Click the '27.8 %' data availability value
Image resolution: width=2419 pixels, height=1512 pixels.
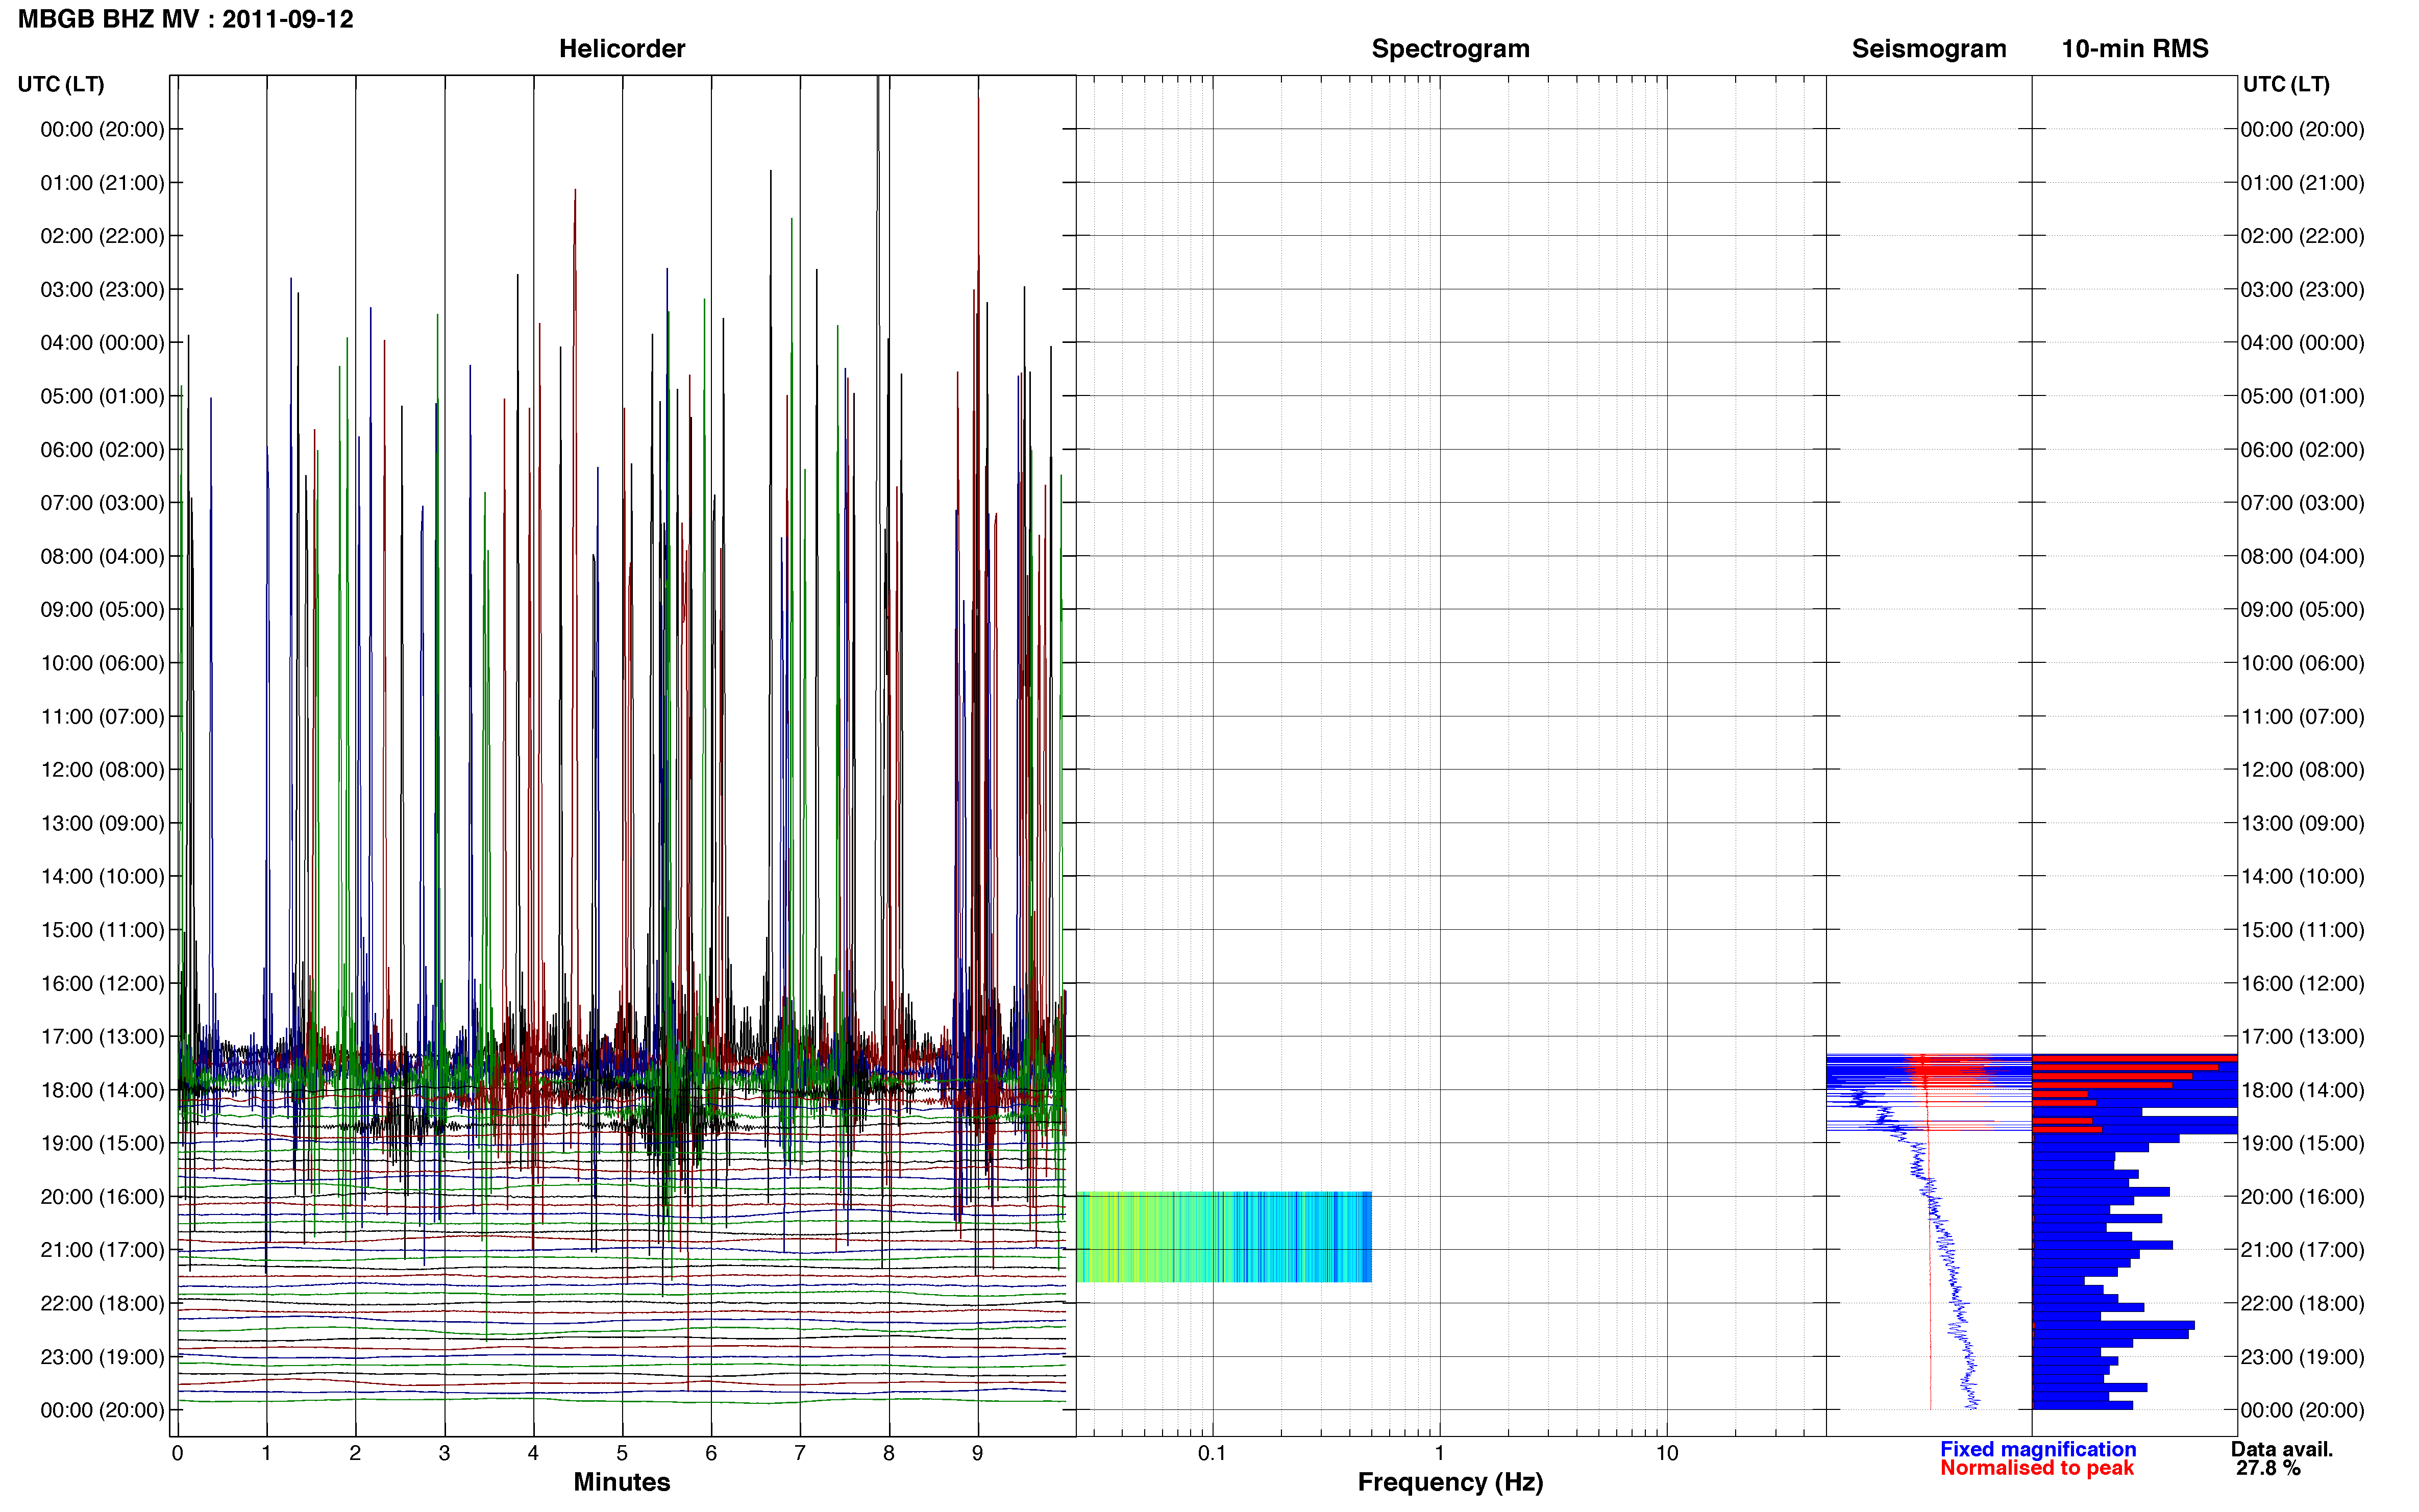[2269, 1468]
